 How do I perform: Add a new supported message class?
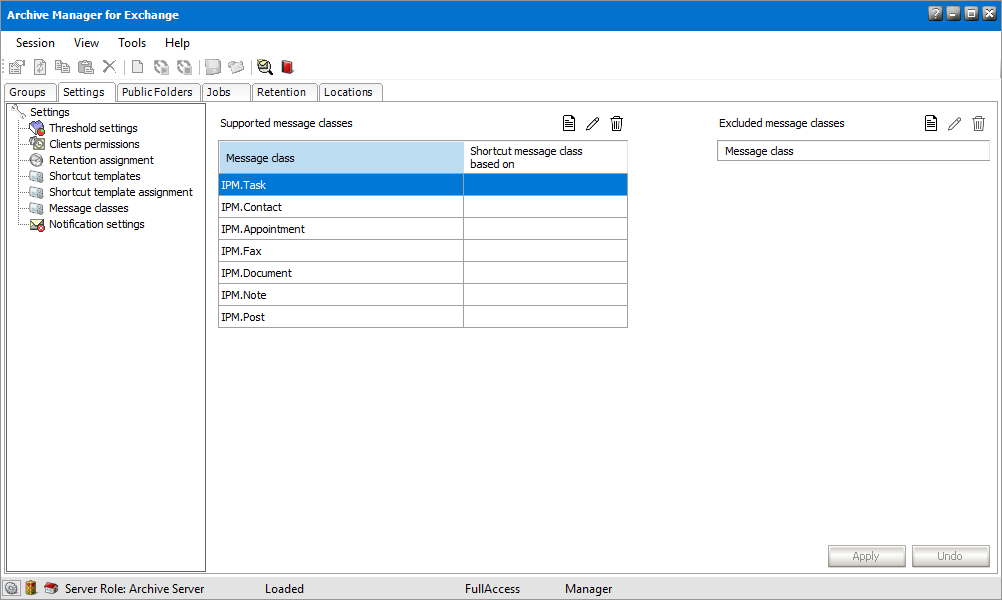[x=569, y=123]
